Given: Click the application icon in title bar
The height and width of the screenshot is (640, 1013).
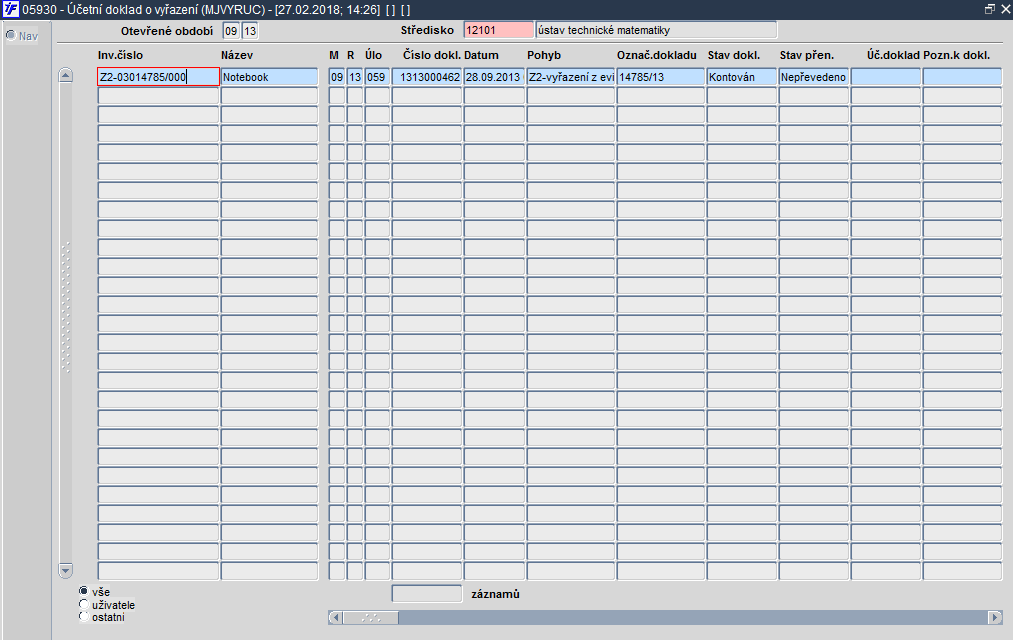Looking at the screenshot, I should [10, 9].
